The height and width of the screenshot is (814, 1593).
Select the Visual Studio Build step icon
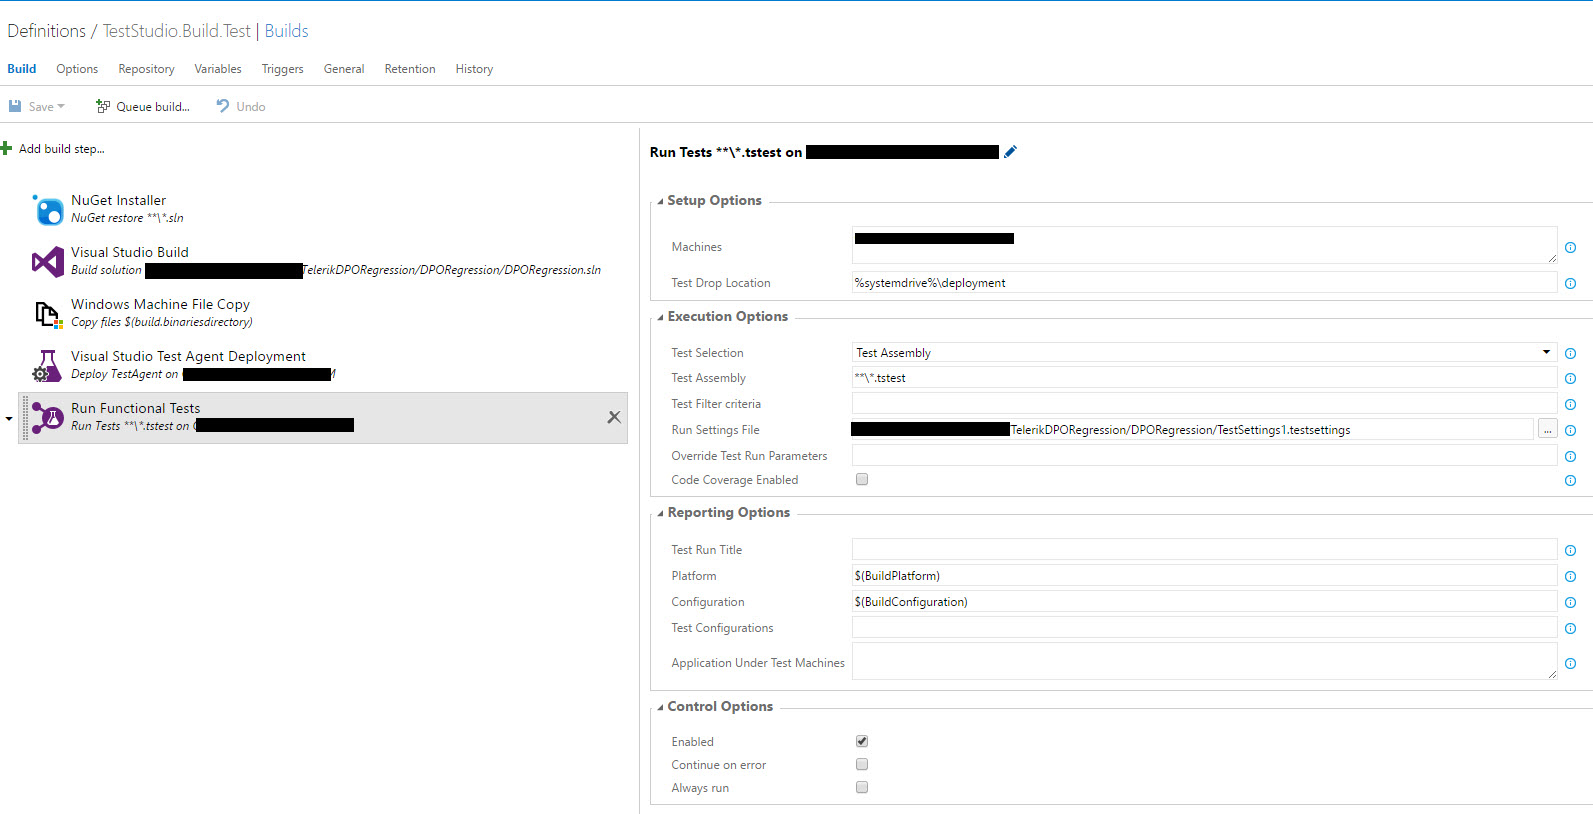(x=48, y=262)
